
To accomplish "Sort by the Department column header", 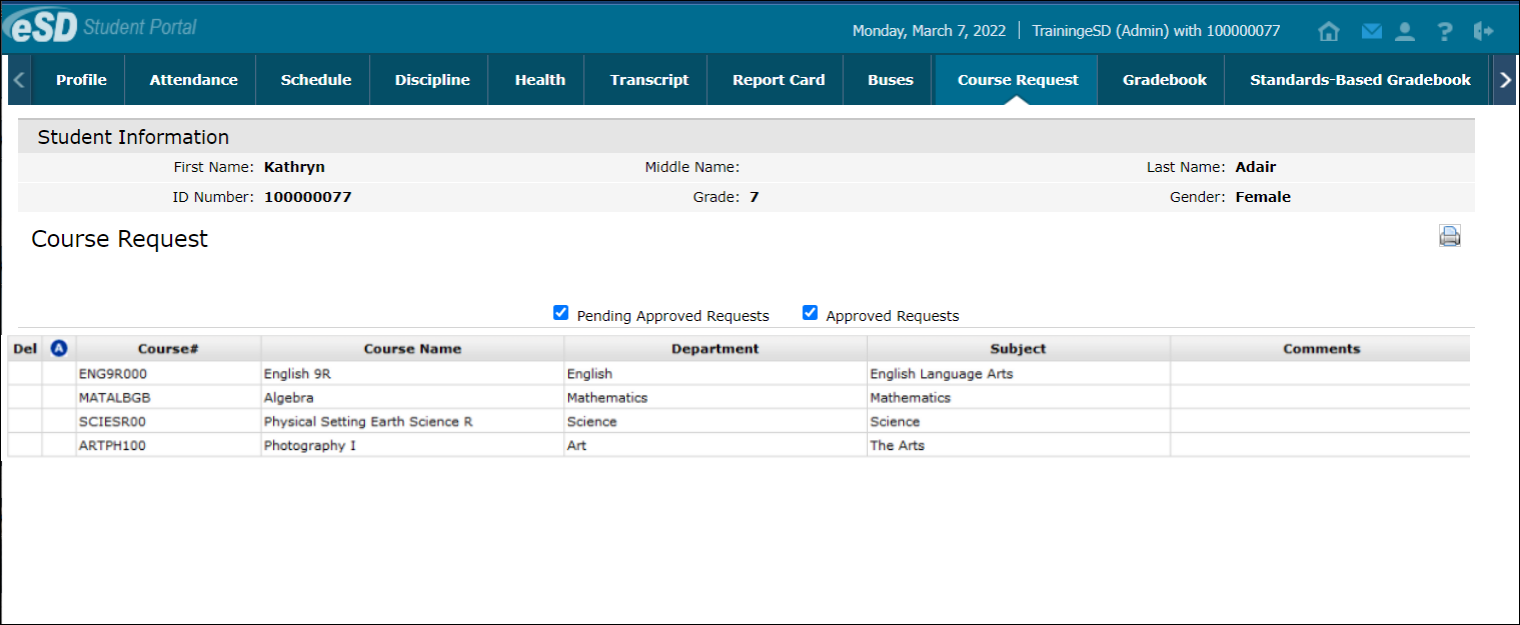I will 715,349.
